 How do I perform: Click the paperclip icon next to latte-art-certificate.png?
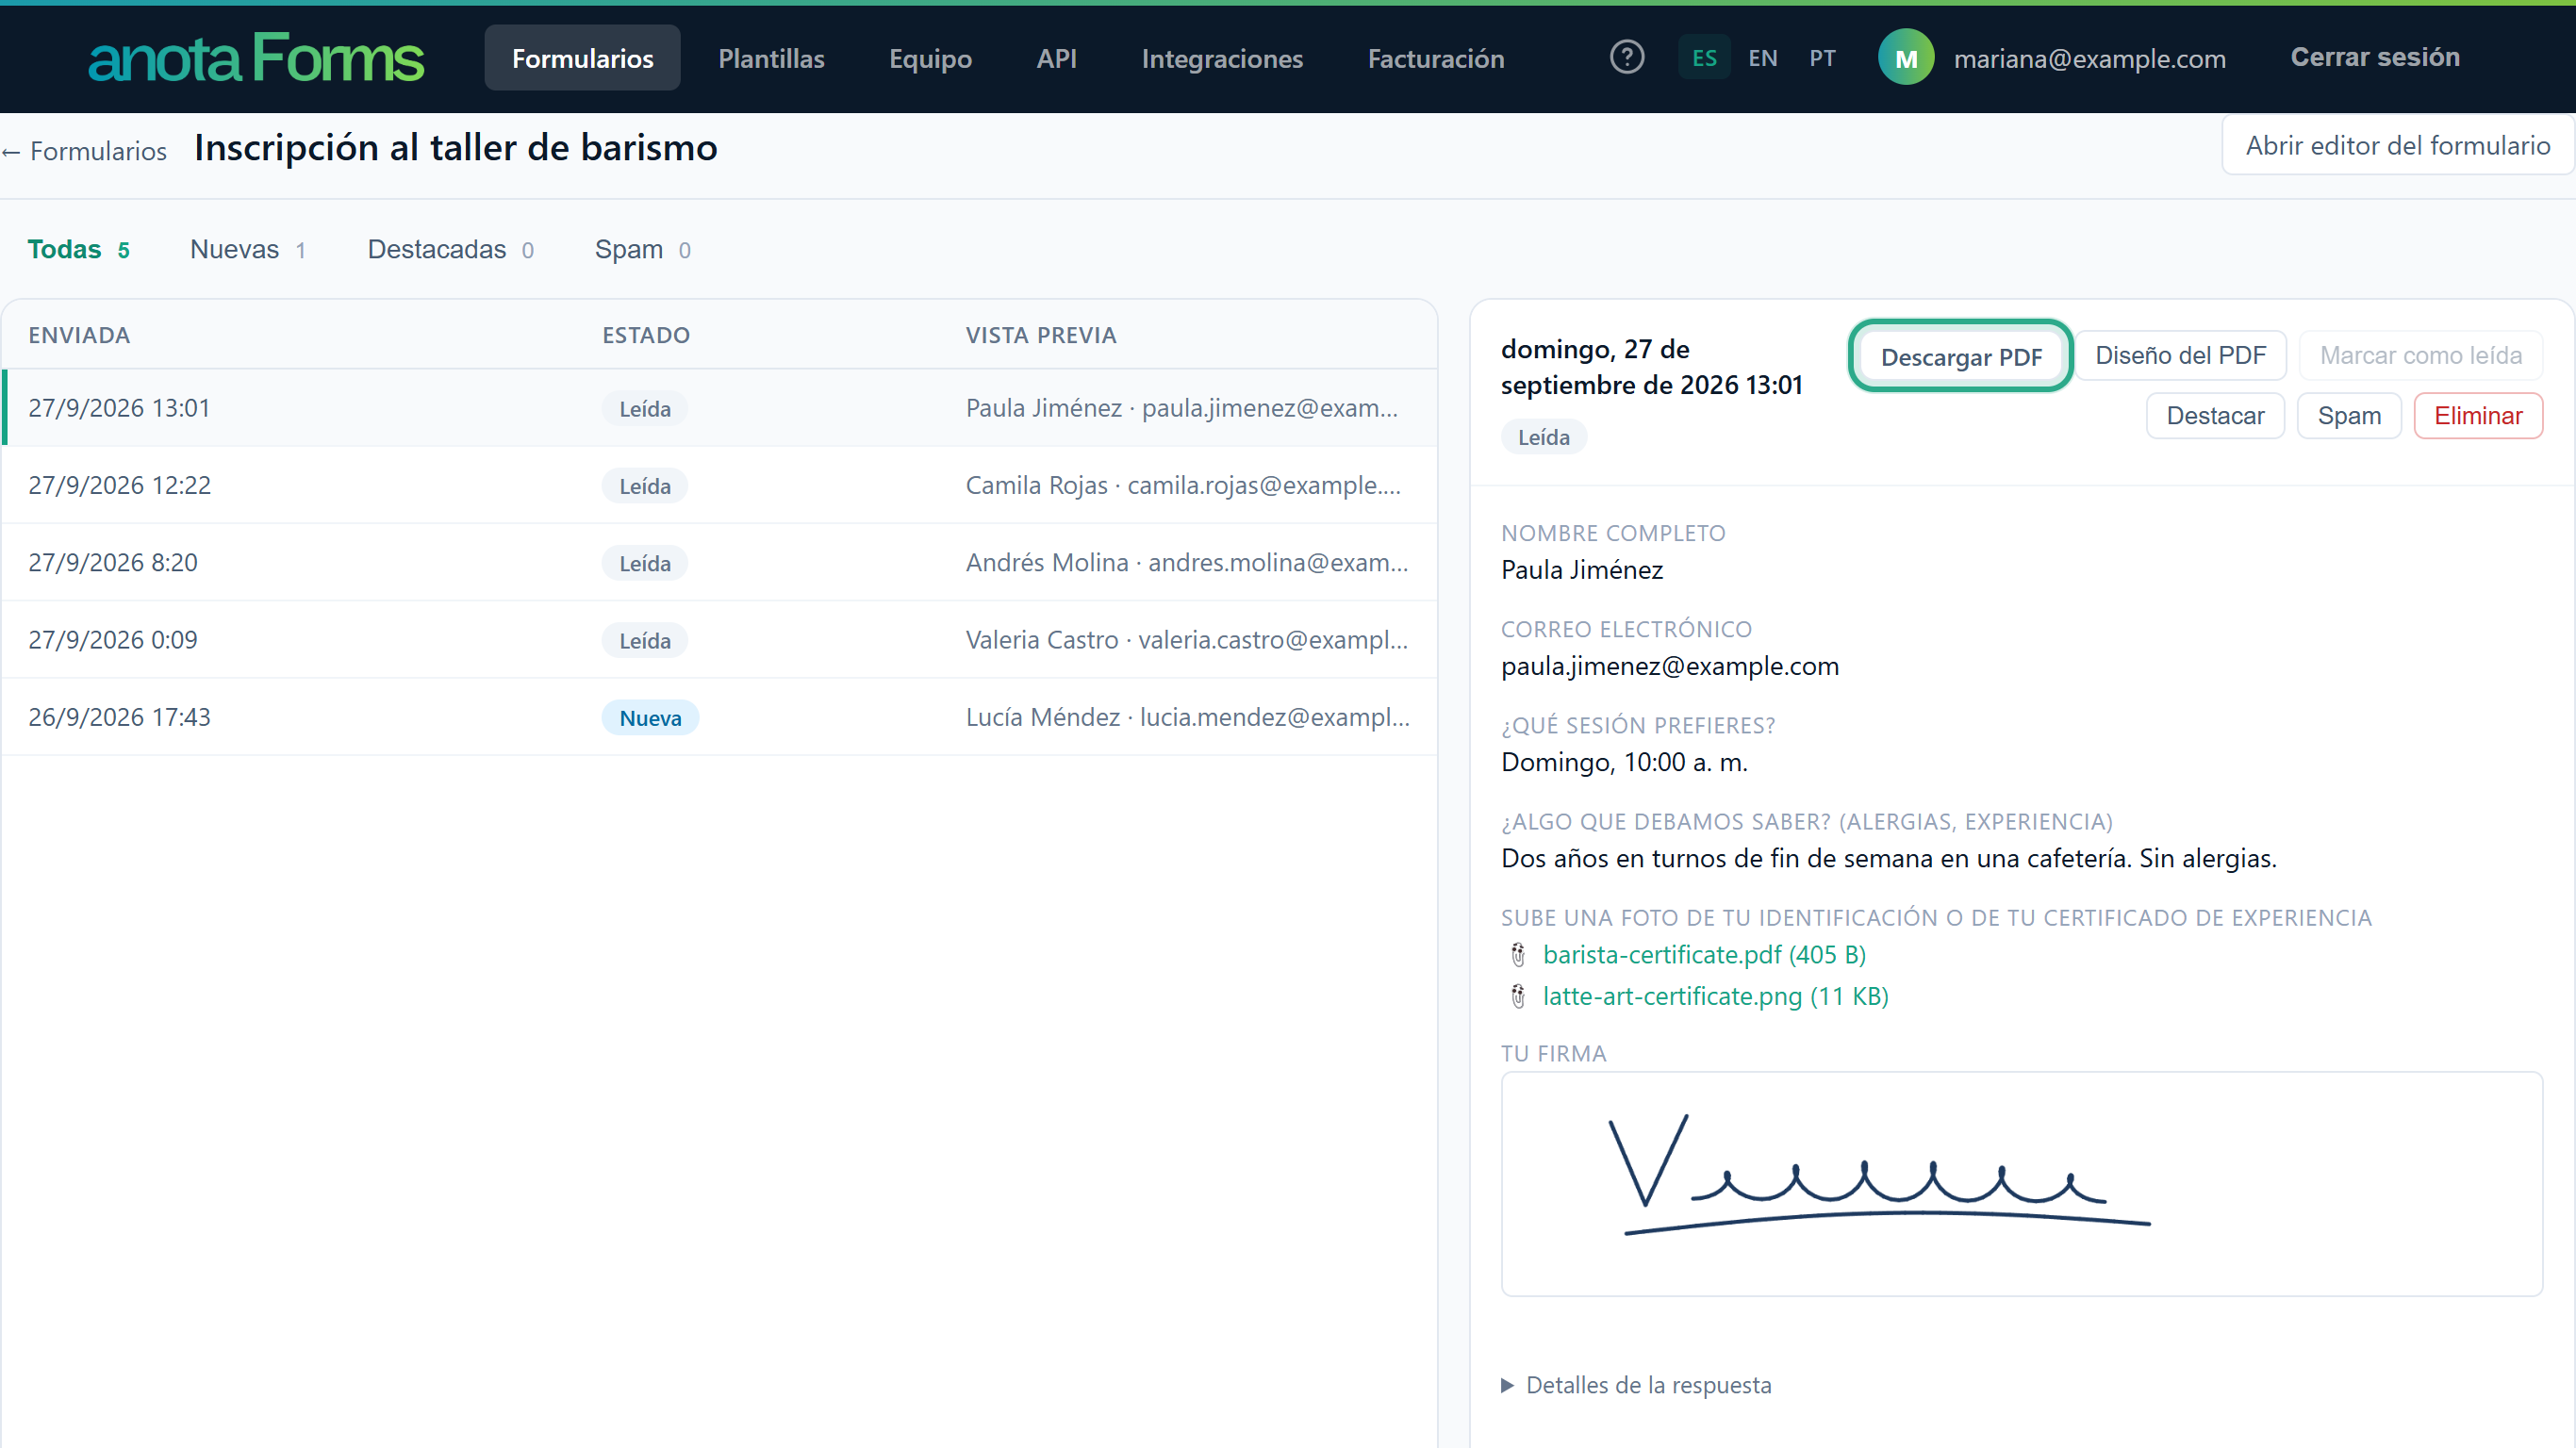[x=1518, y=996]
